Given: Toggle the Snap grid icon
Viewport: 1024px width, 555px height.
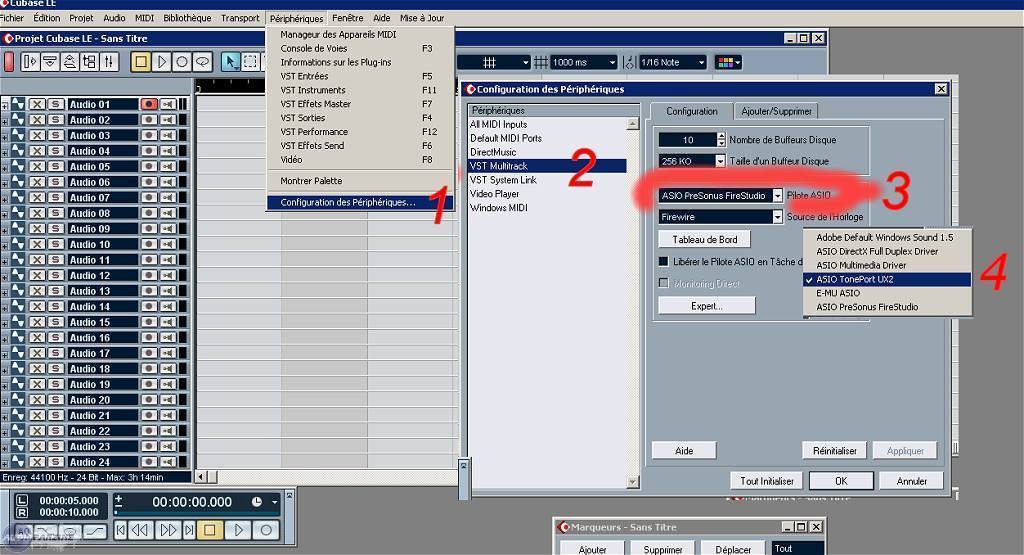Looking at the screenshot, I should (x=541, y=63).
